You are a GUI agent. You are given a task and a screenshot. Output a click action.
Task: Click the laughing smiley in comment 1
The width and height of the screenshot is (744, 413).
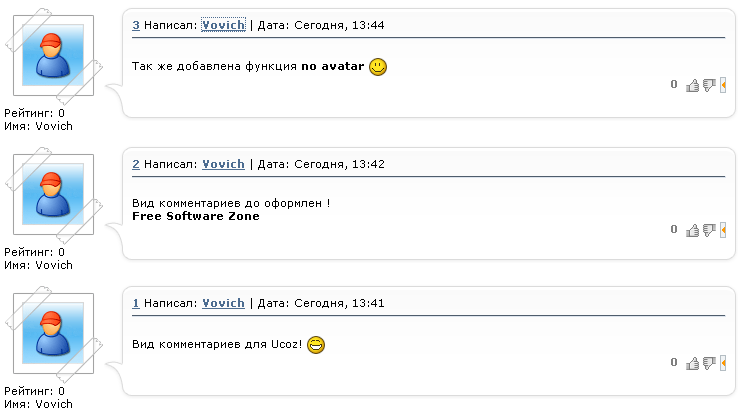[x=316, y=345]
